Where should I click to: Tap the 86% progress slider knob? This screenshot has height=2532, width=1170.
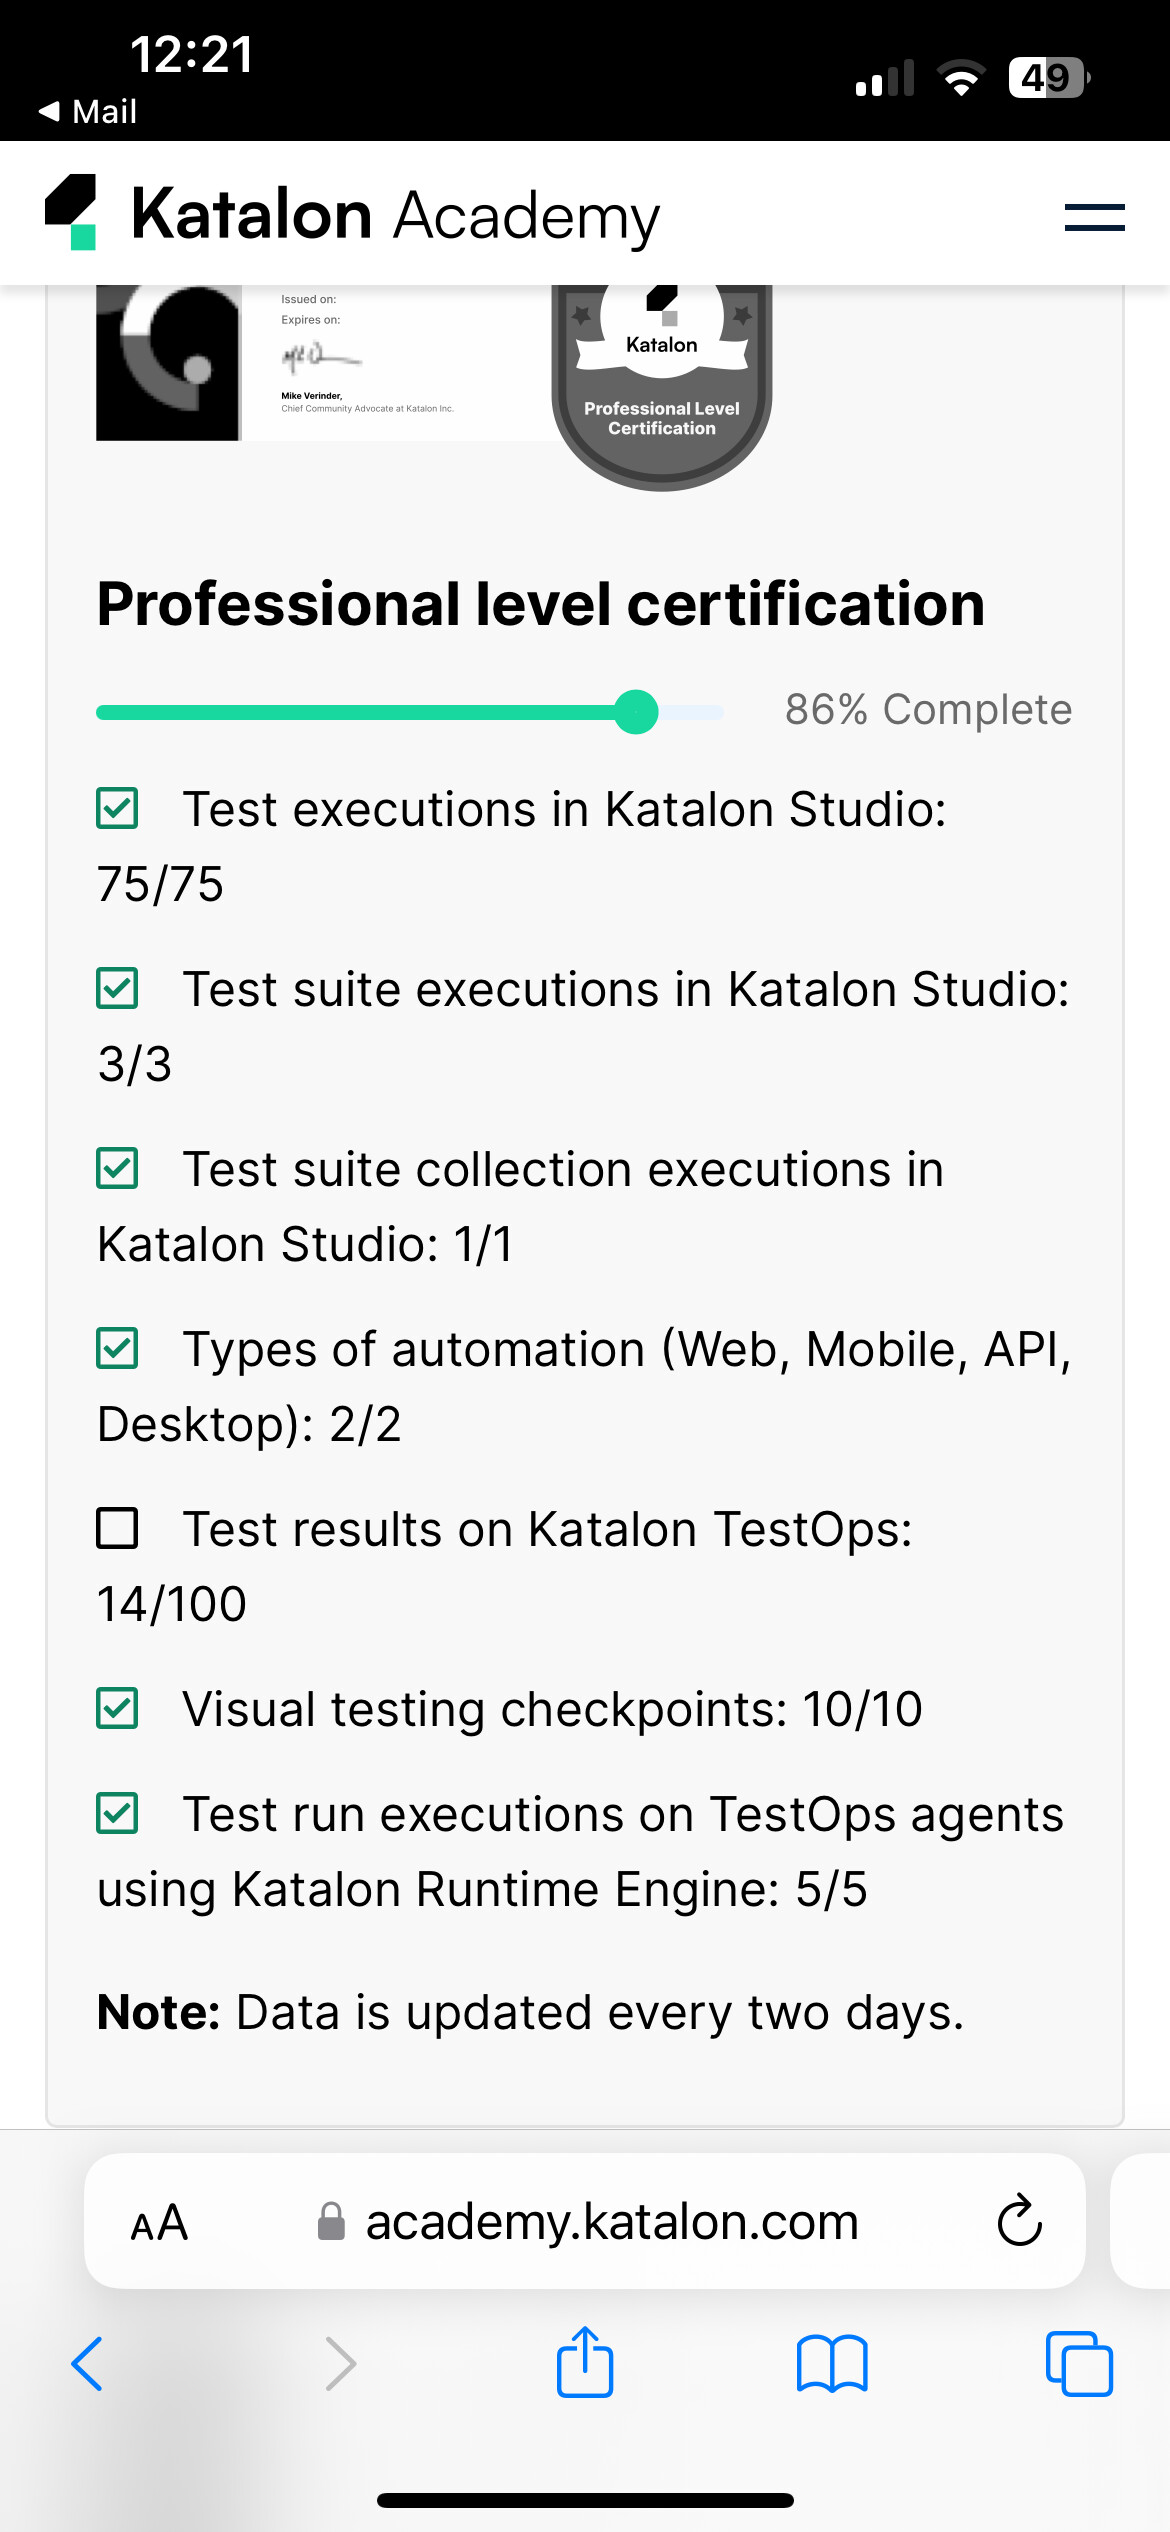click(636, 712)
